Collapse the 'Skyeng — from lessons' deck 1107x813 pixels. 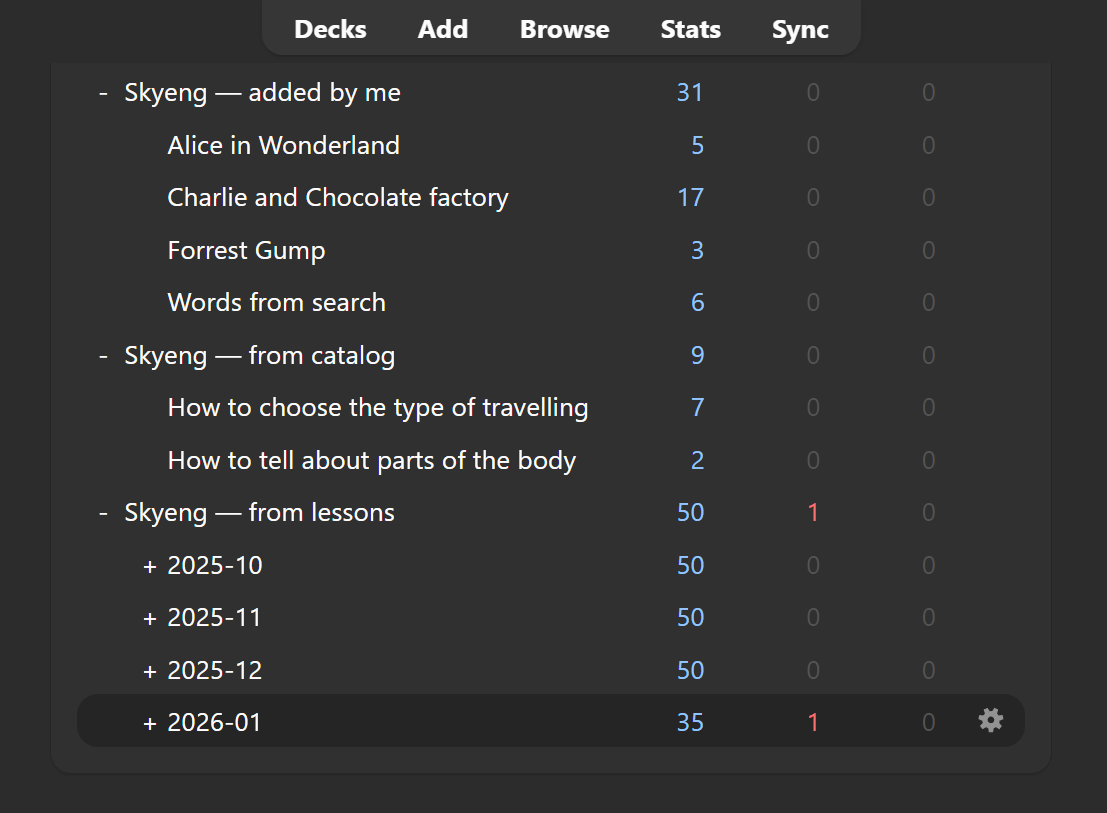[x=103, y=514]
